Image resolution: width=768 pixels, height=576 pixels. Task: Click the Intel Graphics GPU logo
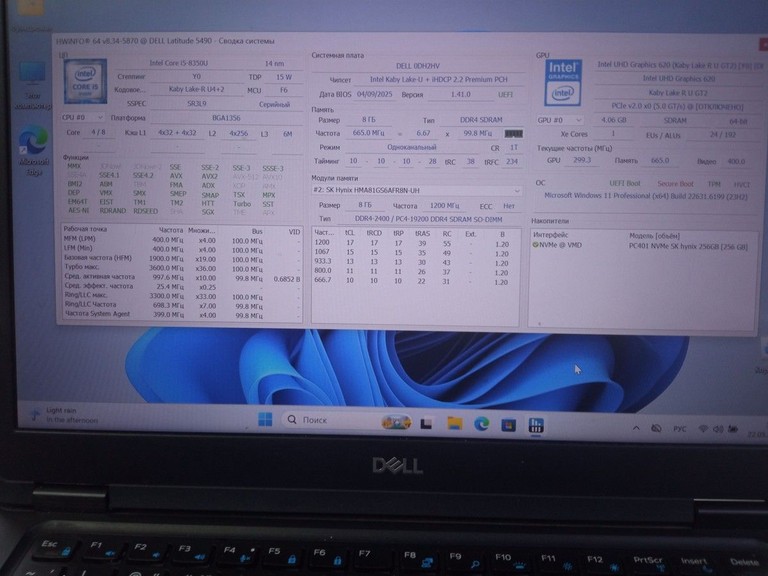[x=563, y=83]
